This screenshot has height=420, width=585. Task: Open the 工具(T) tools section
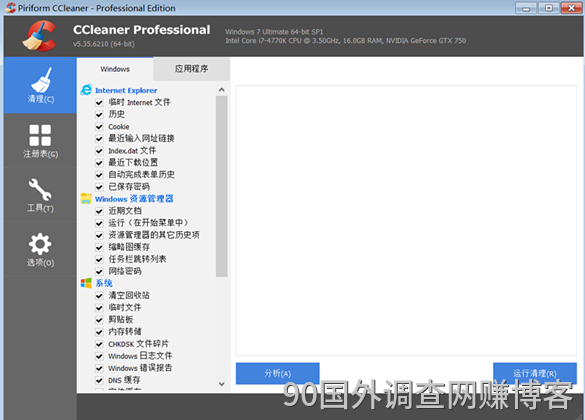[x=40, y=195]
